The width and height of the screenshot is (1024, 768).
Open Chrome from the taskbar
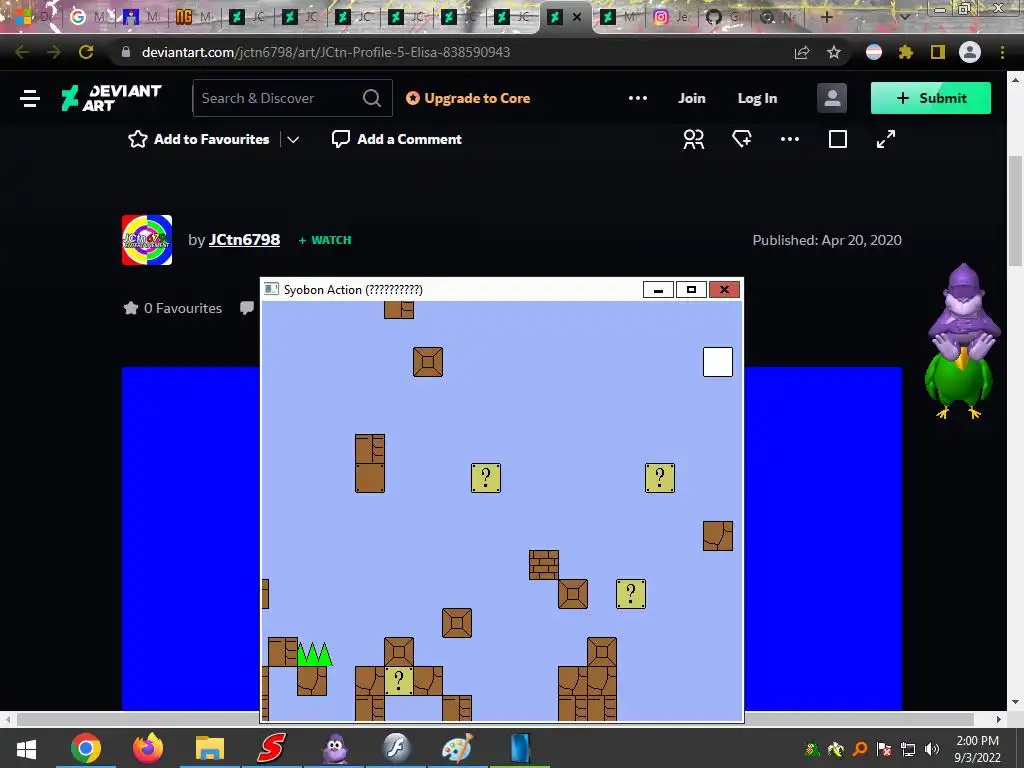[x=86, y=748]
